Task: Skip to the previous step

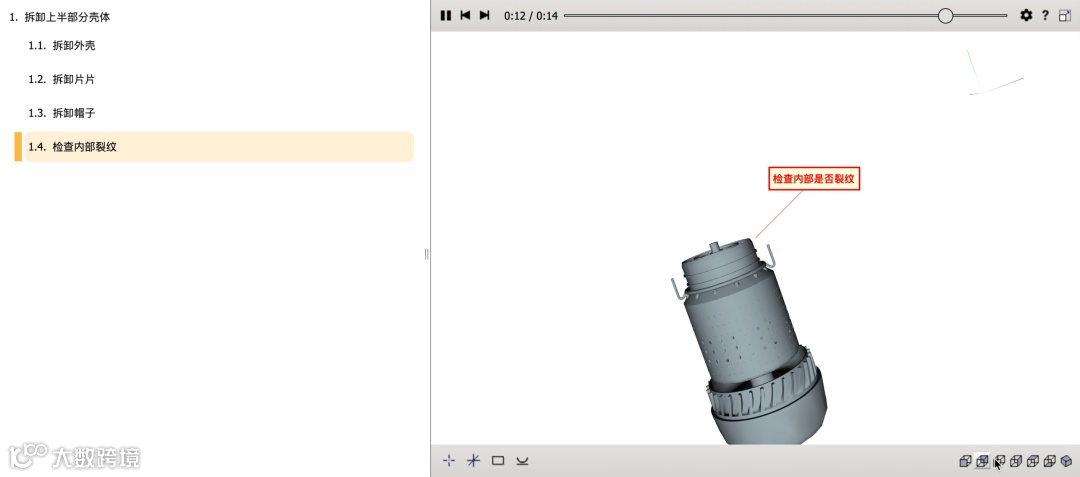Action: pos(466,15)
